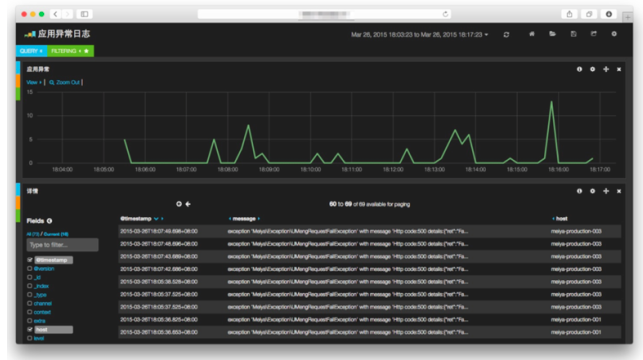Open table panel configuration gear
Screen dimensions: 643x360
[x=593, y=191]
